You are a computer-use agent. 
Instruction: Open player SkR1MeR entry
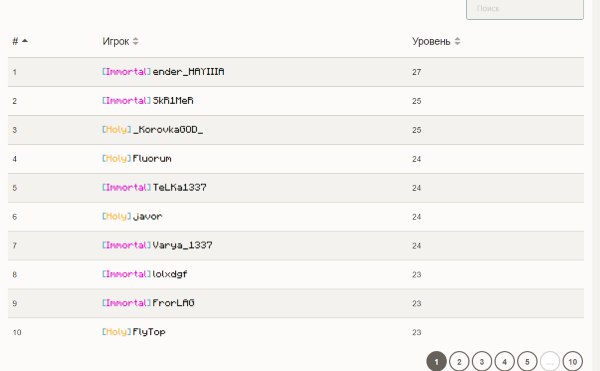[x=173, y=101]
